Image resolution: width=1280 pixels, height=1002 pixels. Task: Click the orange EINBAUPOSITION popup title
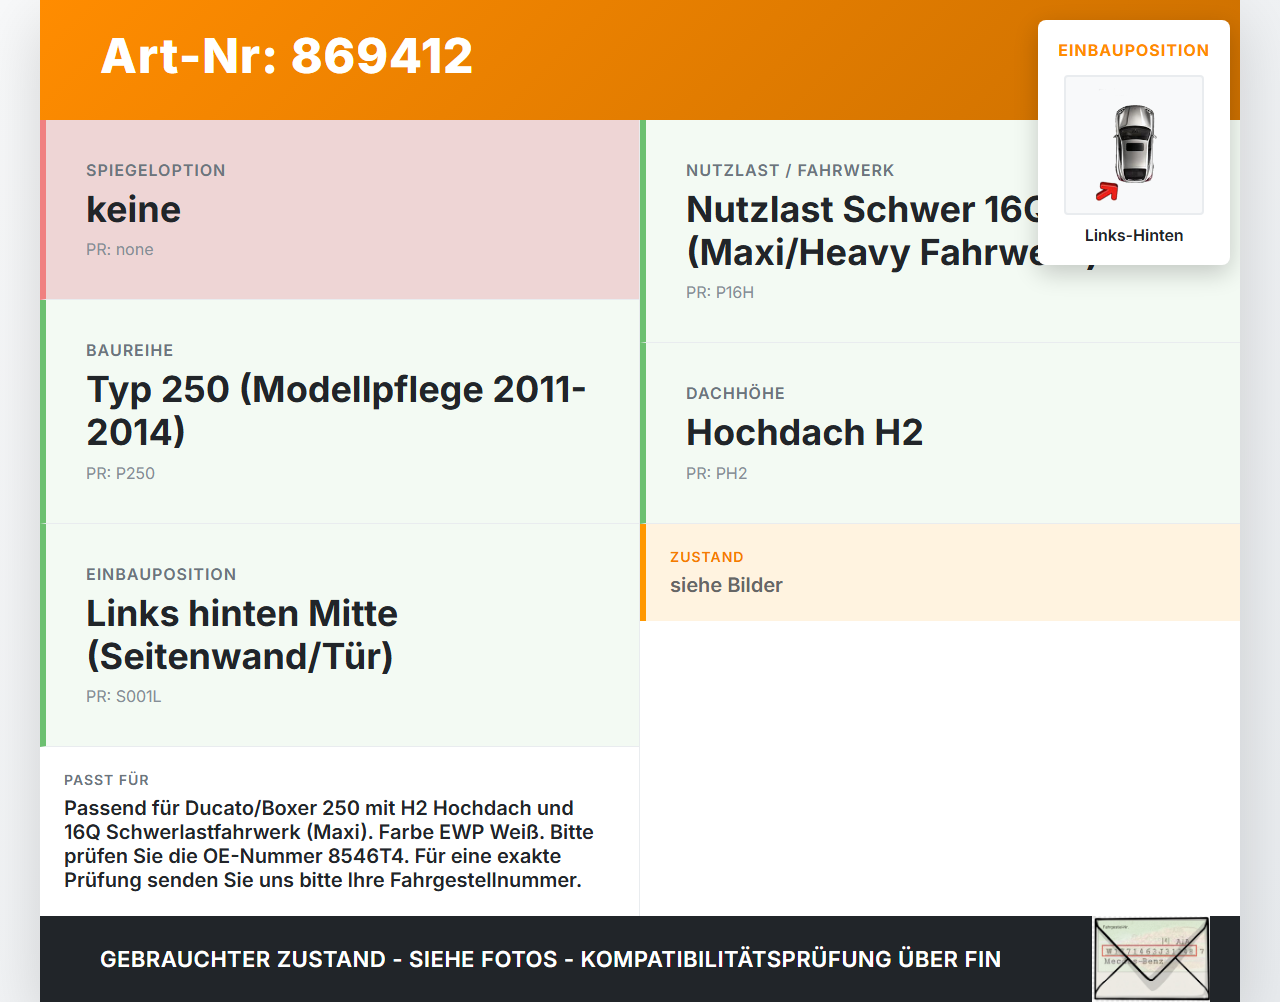(x=1134, y=50)
